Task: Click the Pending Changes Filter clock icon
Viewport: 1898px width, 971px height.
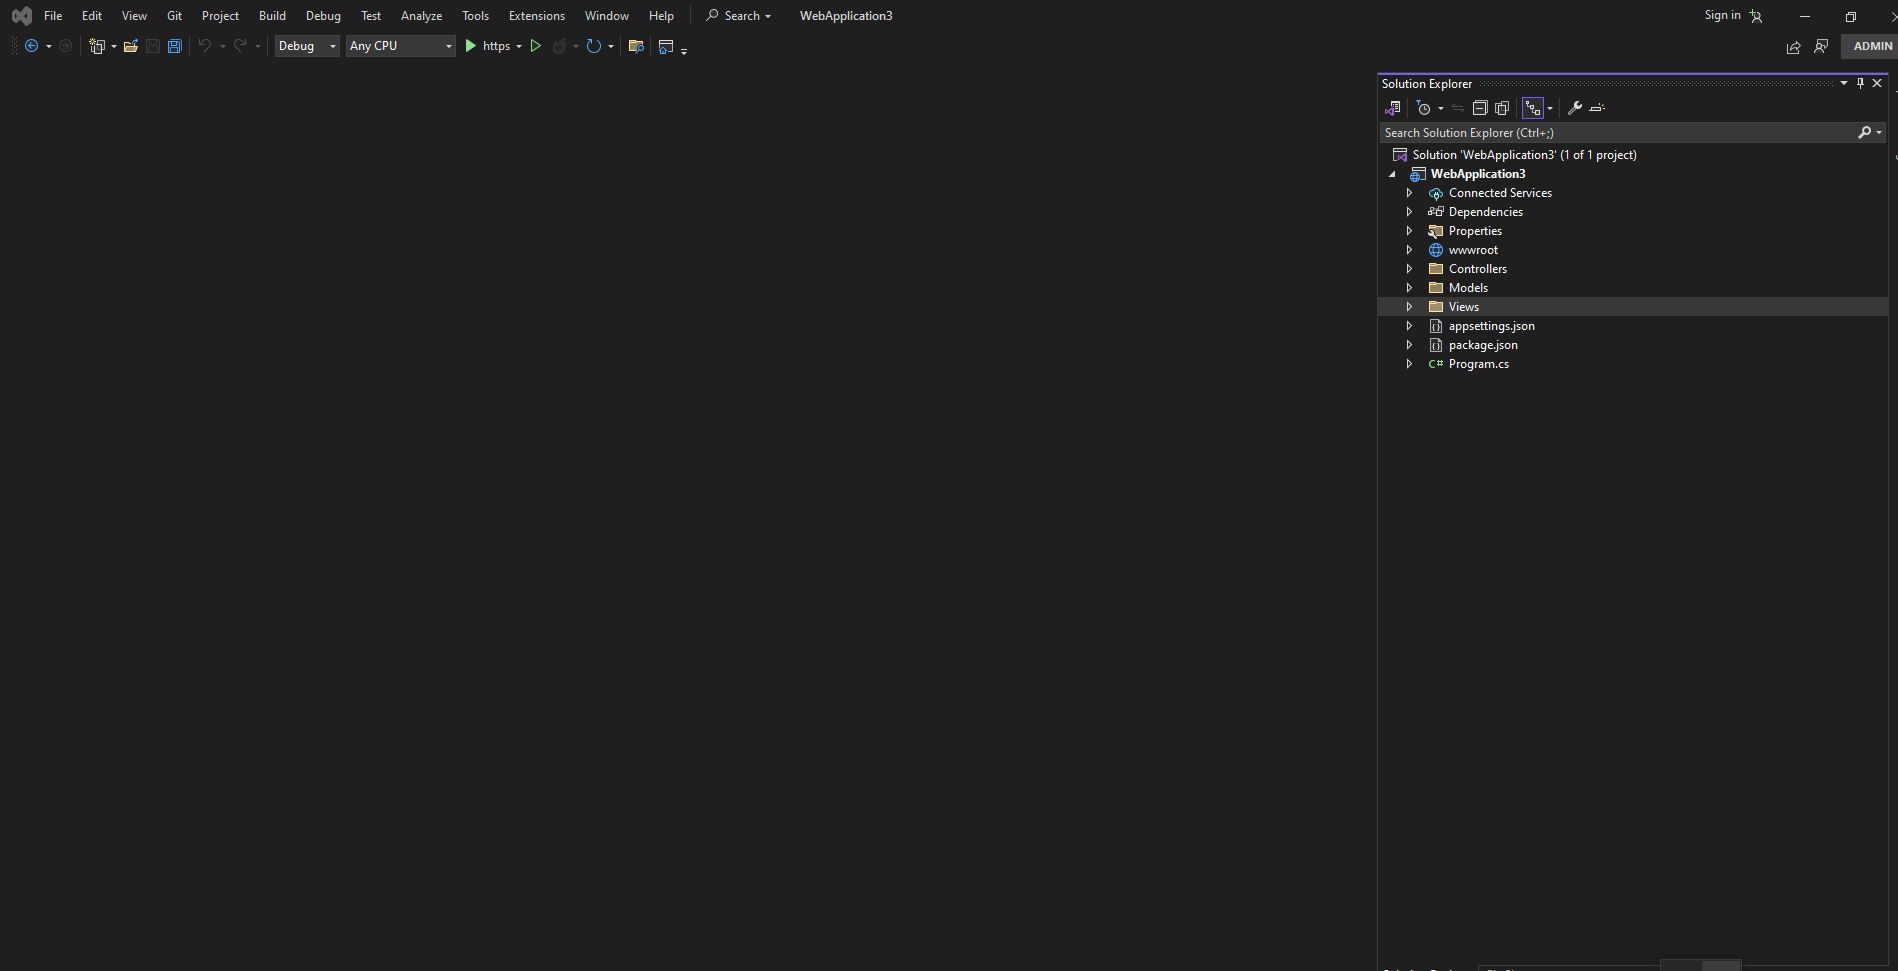Action: coord(1424,108)
